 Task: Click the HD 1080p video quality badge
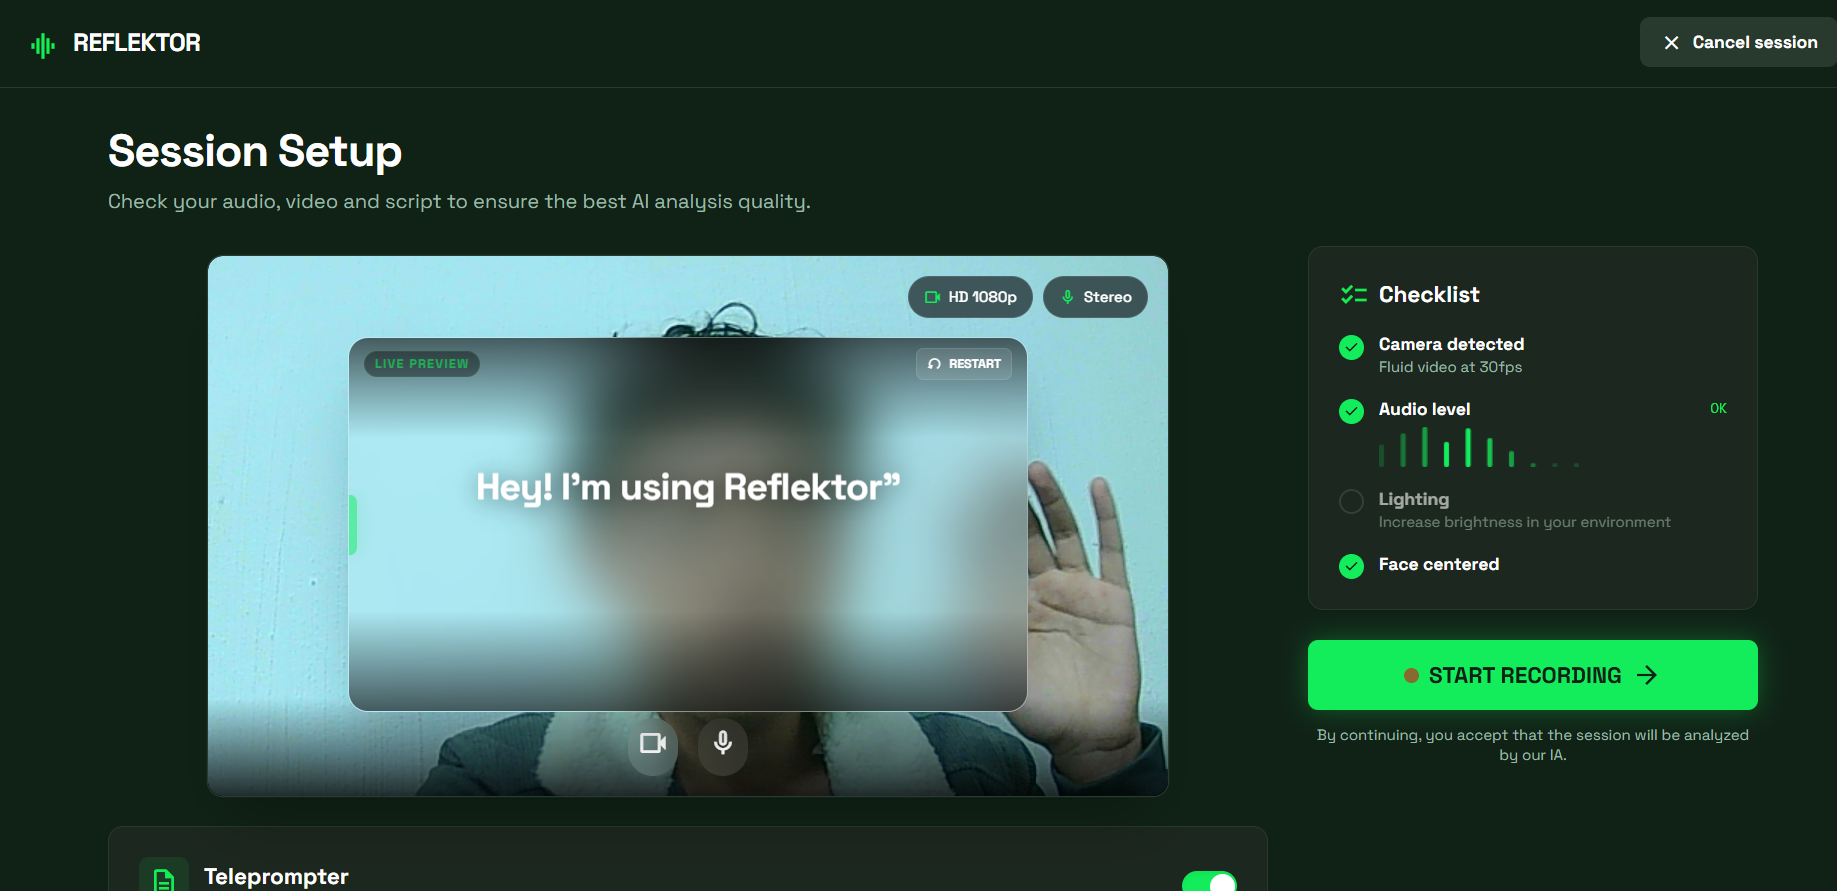pyautogui.click(x=970, y=297)
